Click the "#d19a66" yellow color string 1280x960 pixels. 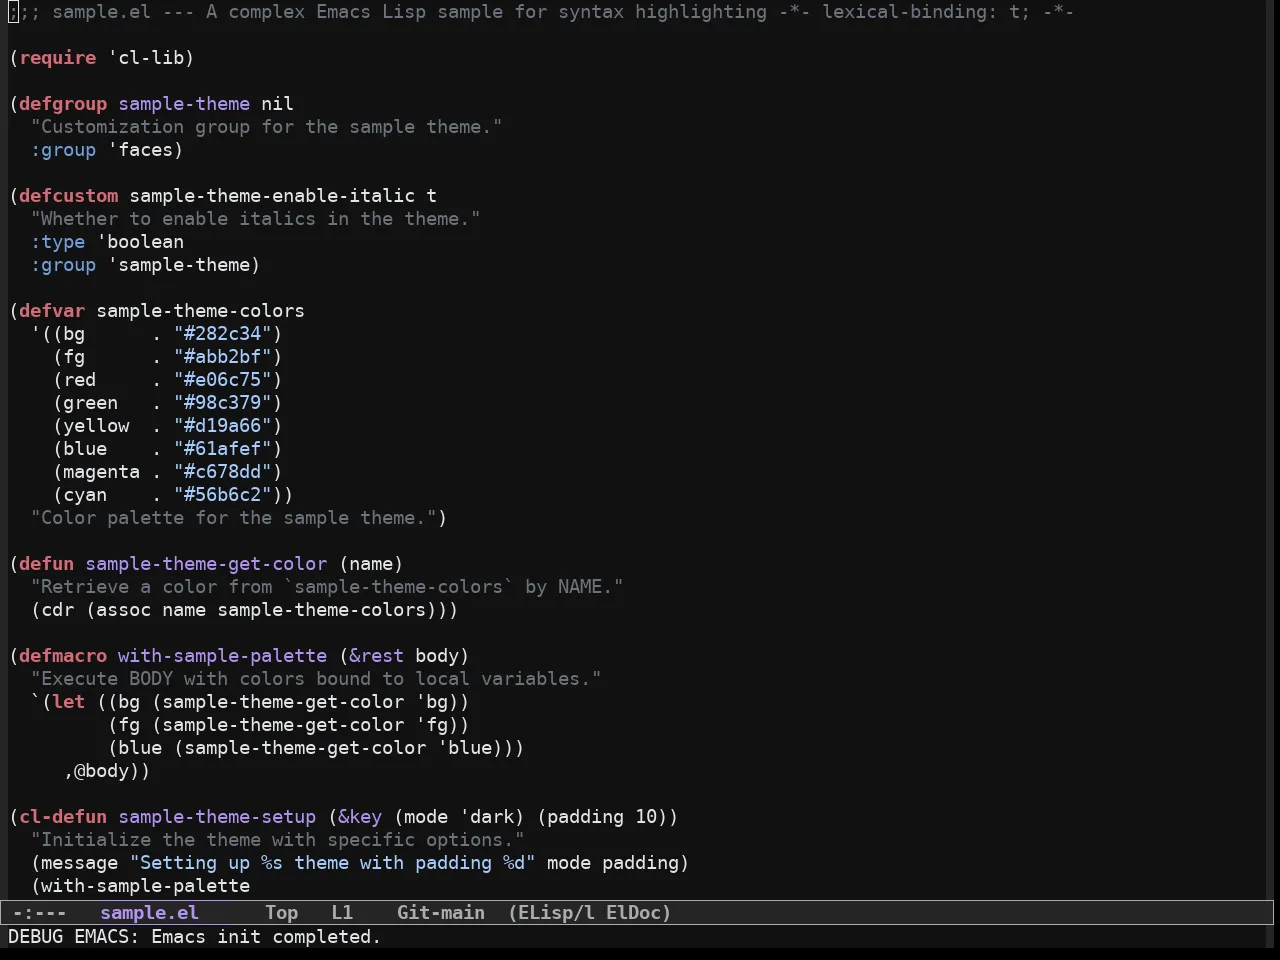coord(223,426)
